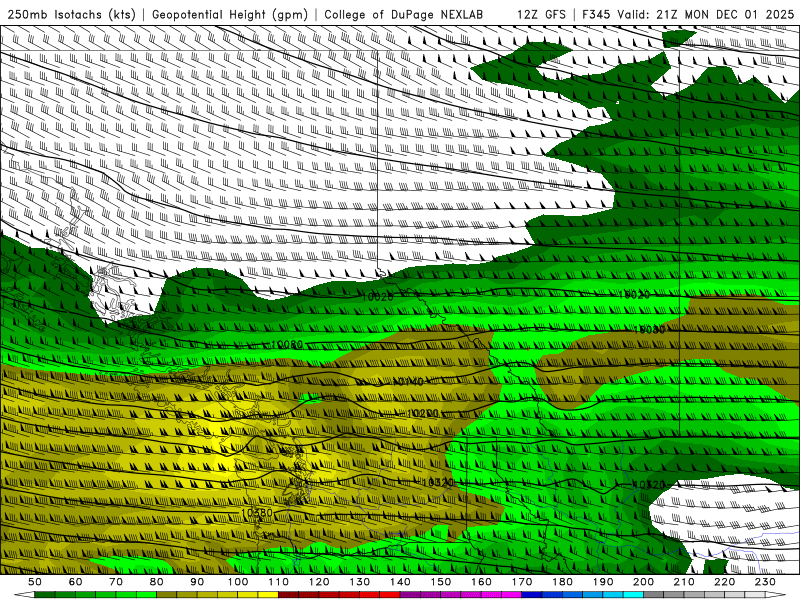Viewport: 800px width, 600px height.
Task: Click the legend value 220
Action: pos(724,582)
